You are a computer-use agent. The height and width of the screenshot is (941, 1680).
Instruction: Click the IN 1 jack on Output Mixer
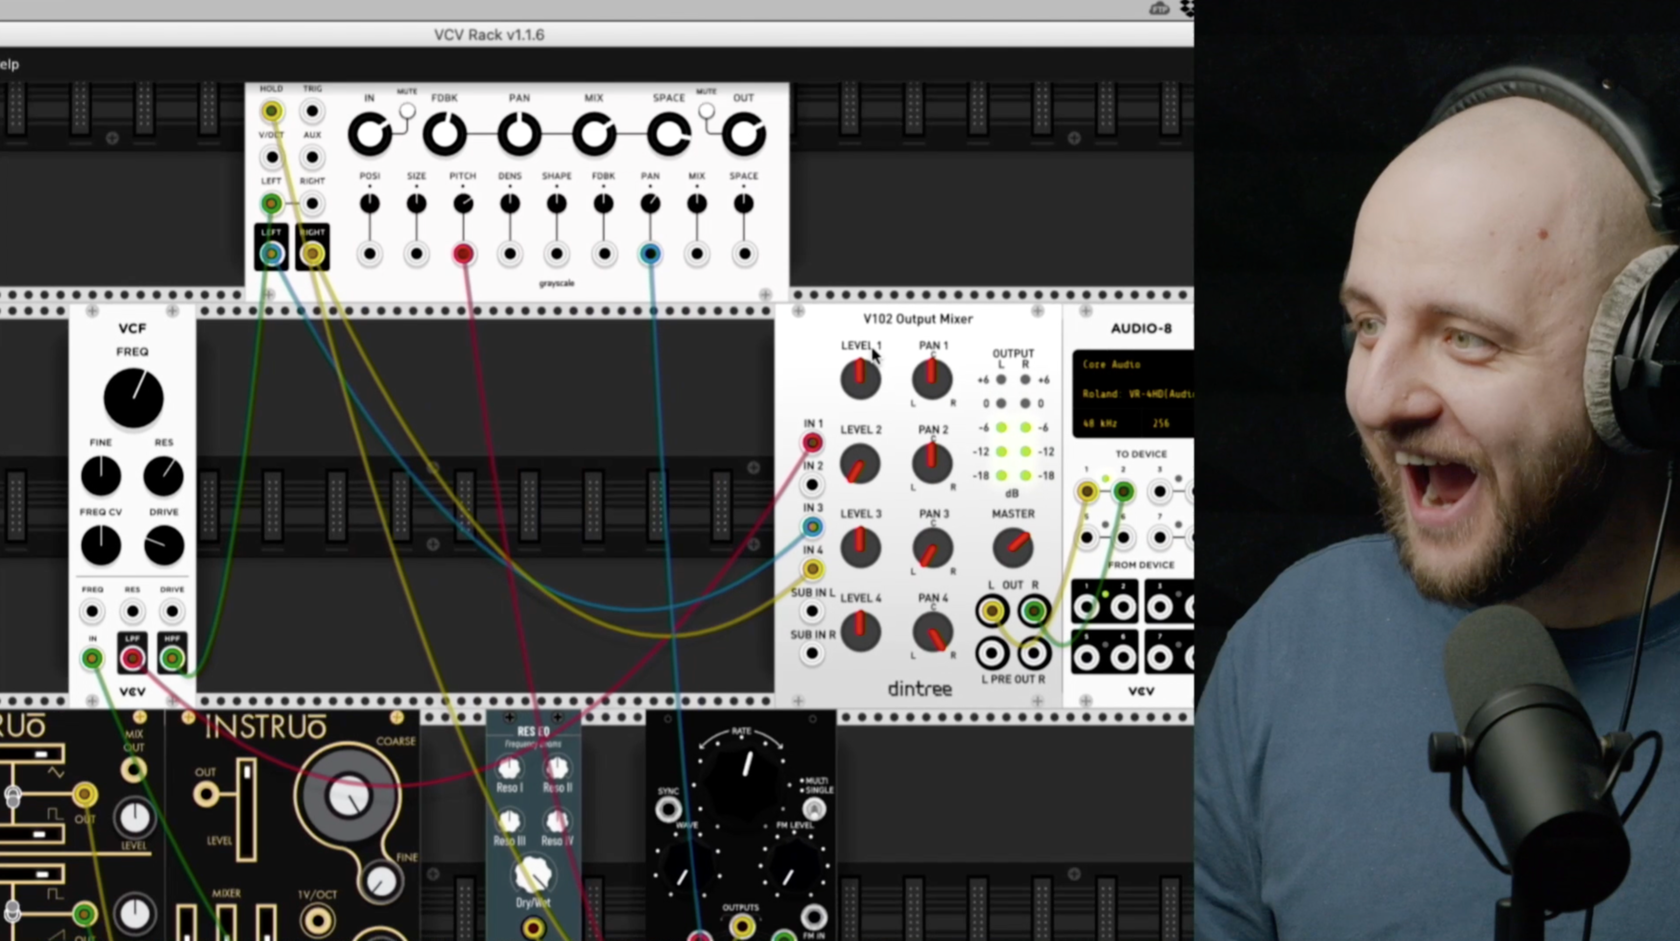812,442
